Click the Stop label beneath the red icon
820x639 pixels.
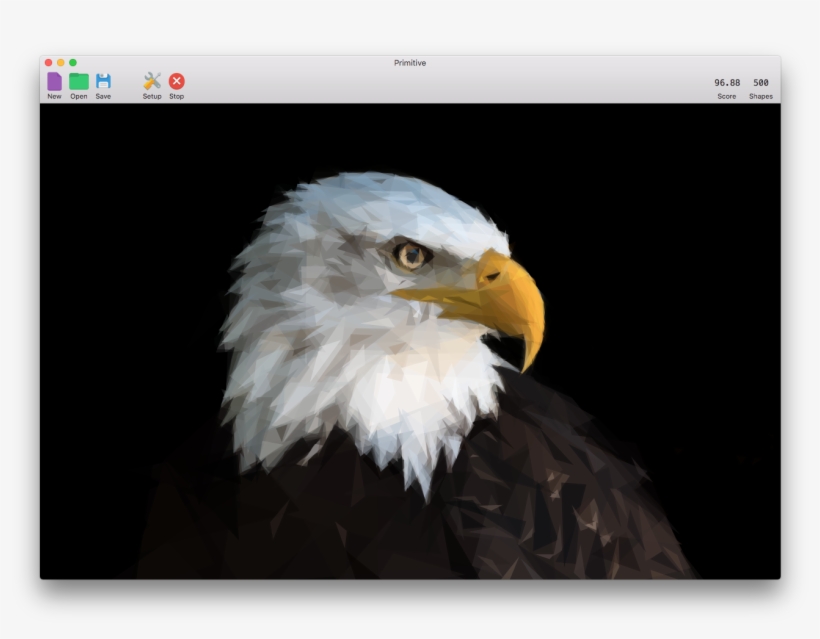click(177, 96)
